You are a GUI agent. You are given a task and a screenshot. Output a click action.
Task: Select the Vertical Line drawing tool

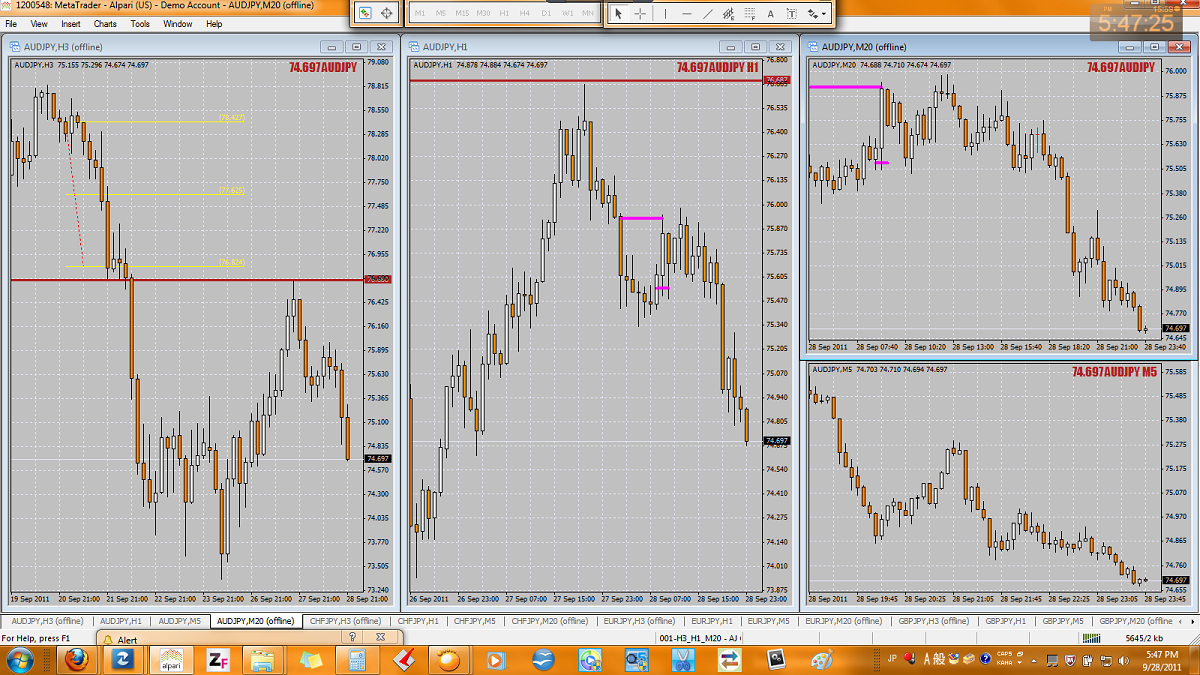[x=664, y=14]
